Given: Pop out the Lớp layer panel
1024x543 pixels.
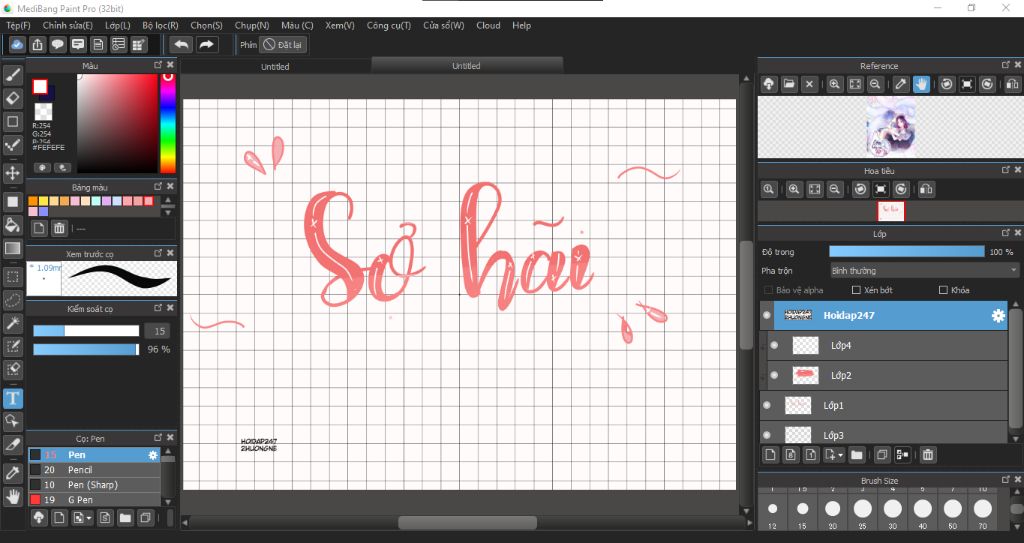Looking at the screenshot, I should coord(1006,233).
